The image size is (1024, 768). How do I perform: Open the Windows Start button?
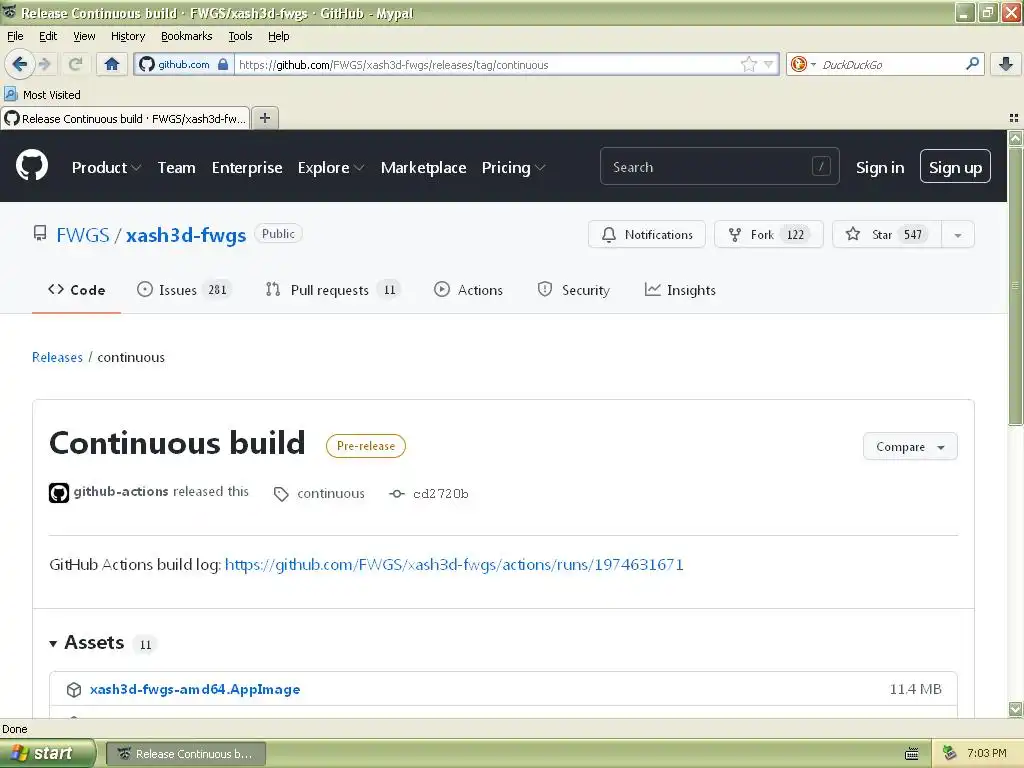coord(47,754)
